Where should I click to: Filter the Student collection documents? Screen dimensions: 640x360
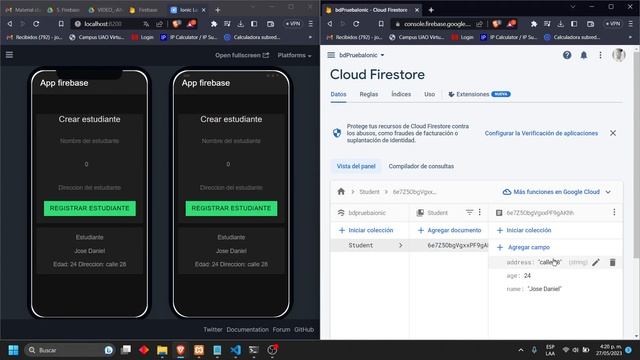click(x=469, y=212)
